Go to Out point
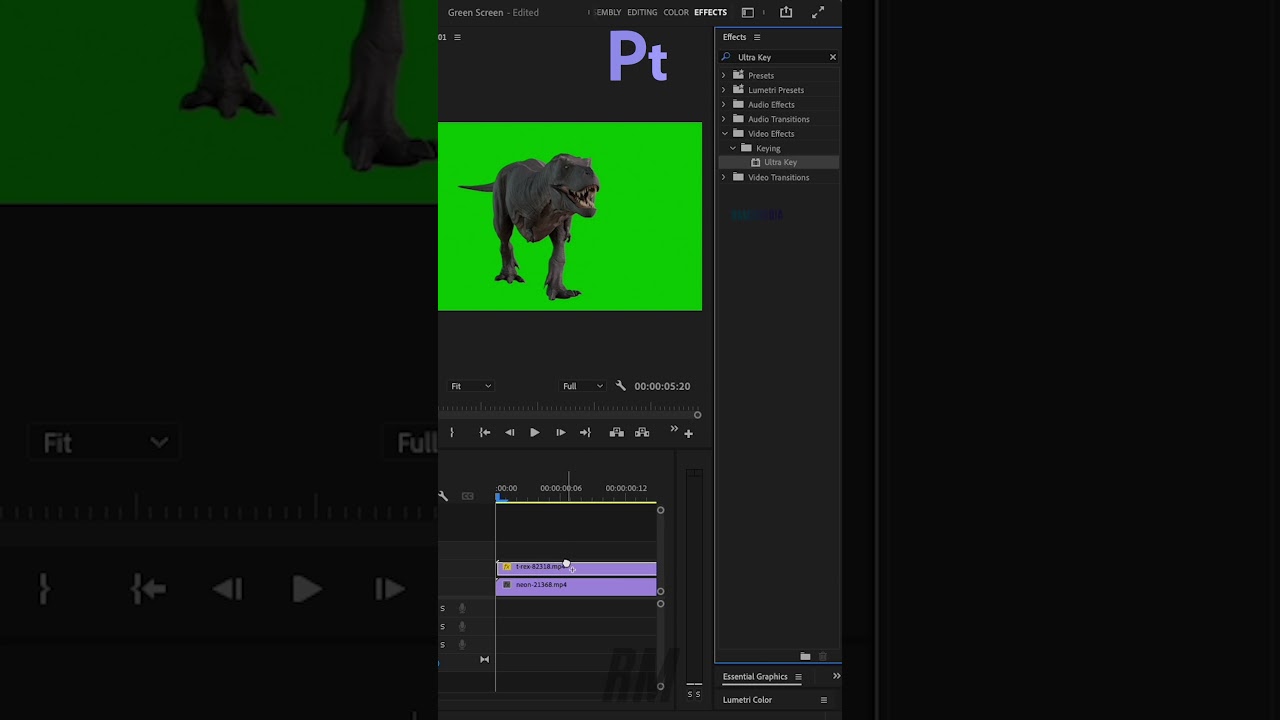Screen dimensions: 1280x720 (585, 433)
